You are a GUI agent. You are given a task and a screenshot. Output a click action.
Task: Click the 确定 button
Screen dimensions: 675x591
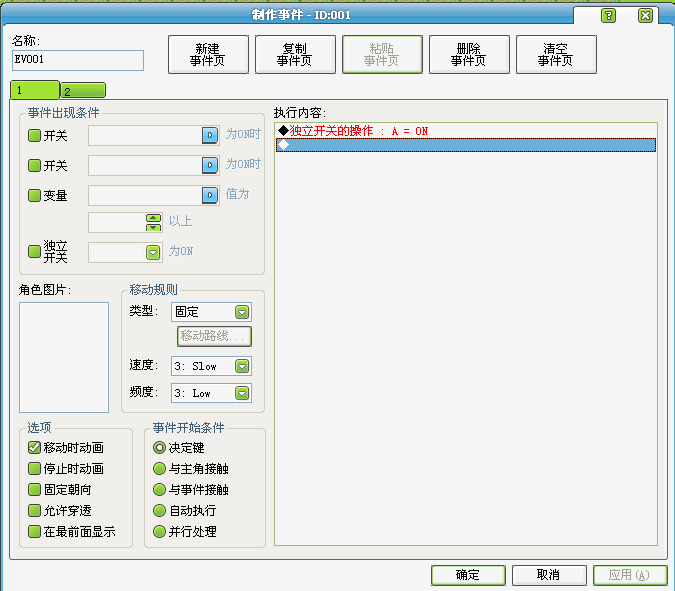(x=468, y=575)
